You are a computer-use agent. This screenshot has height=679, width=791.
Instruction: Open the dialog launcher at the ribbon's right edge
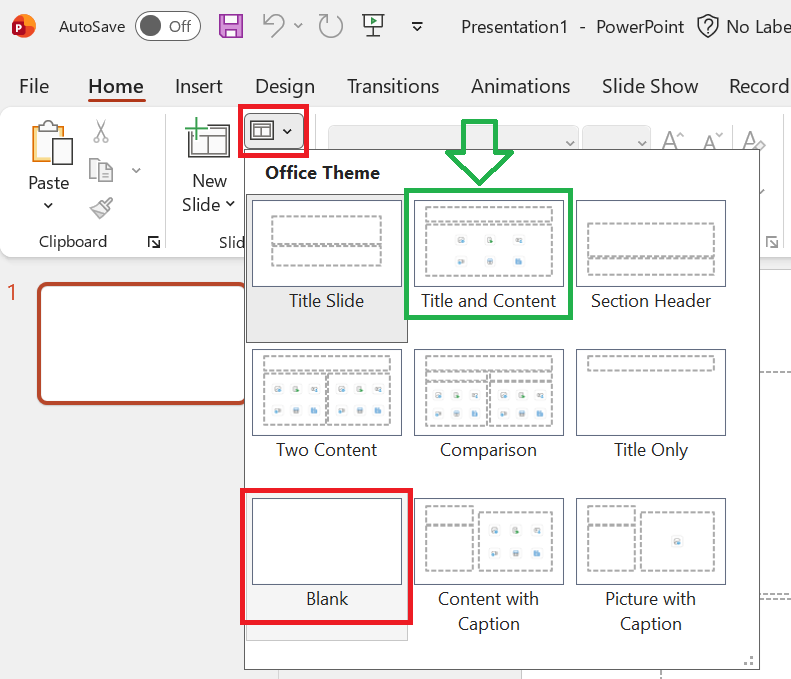pyautogui.click(x=772, y=242)
